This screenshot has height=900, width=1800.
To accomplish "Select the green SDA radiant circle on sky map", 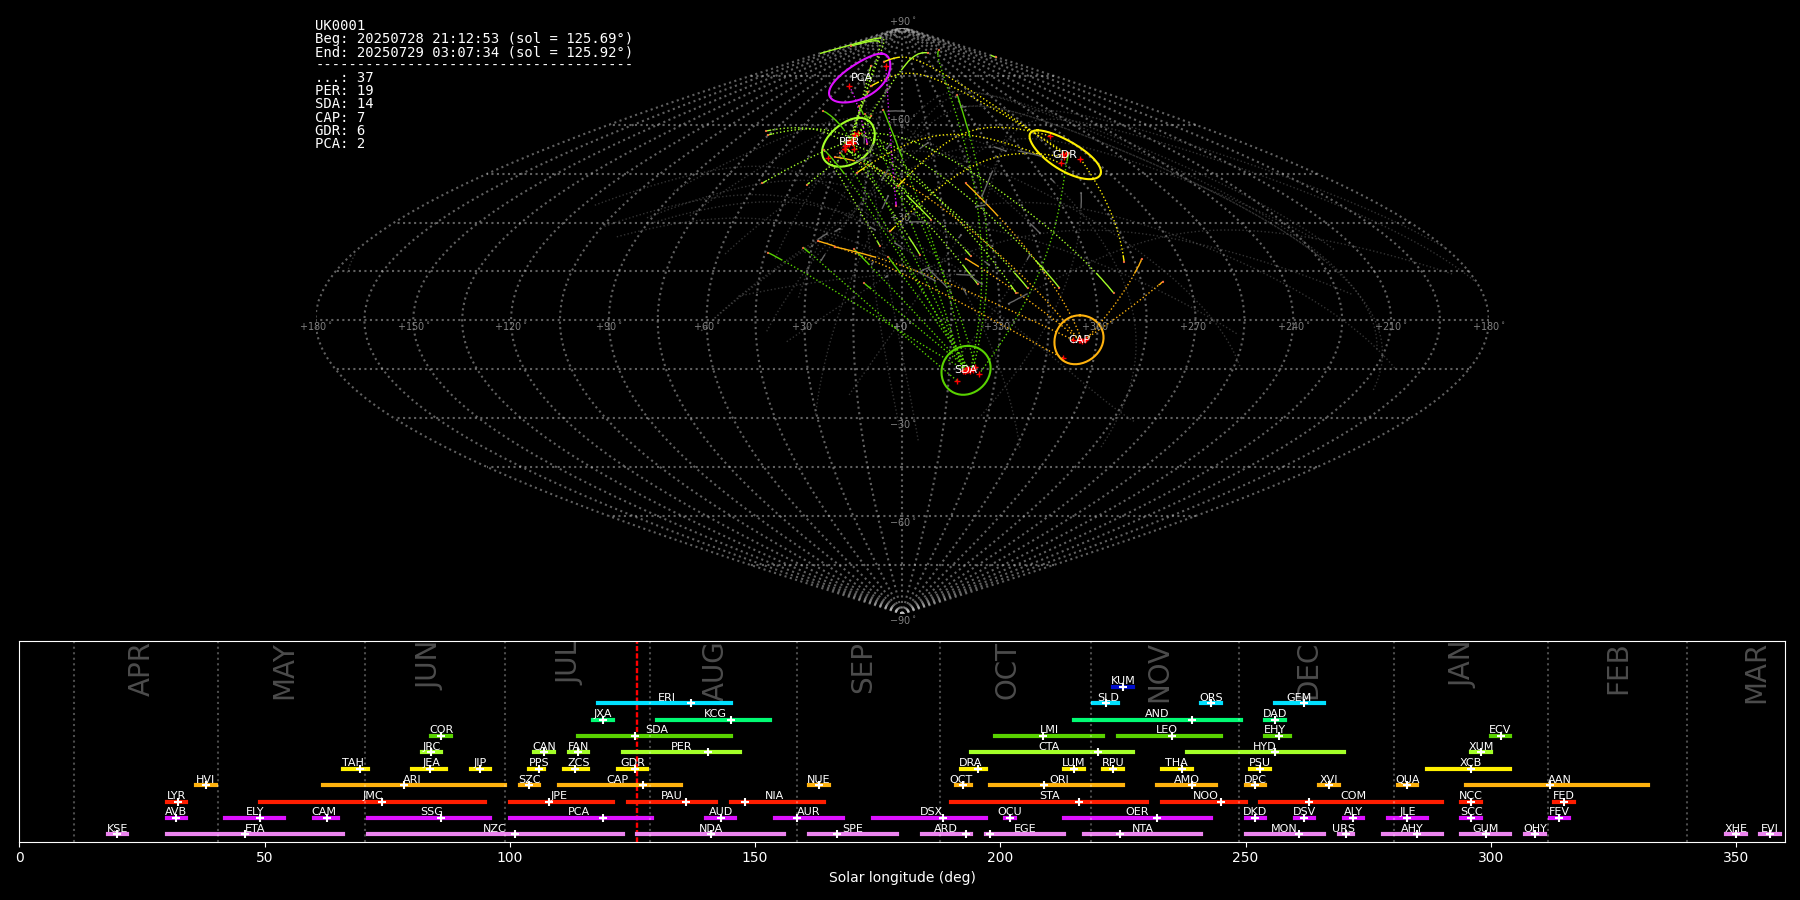I will coord(966,370).
